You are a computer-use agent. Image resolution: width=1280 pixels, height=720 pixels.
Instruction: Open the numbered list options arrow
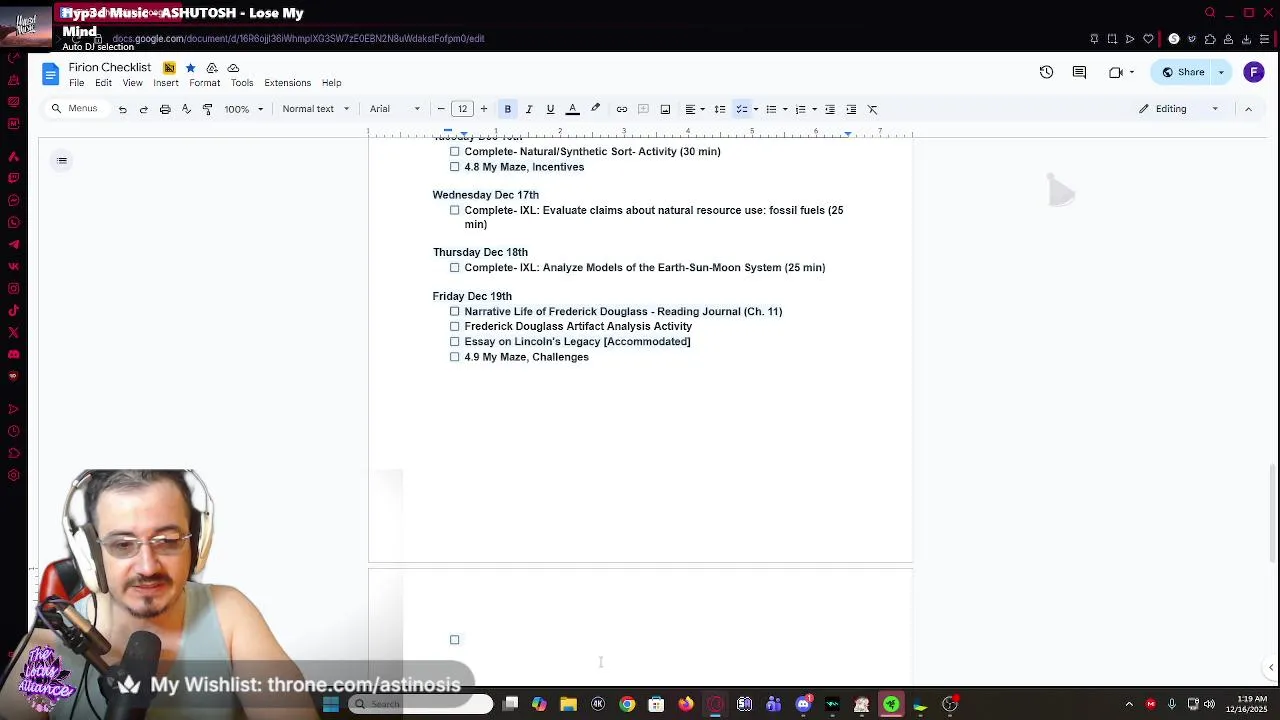coord(814,109)
